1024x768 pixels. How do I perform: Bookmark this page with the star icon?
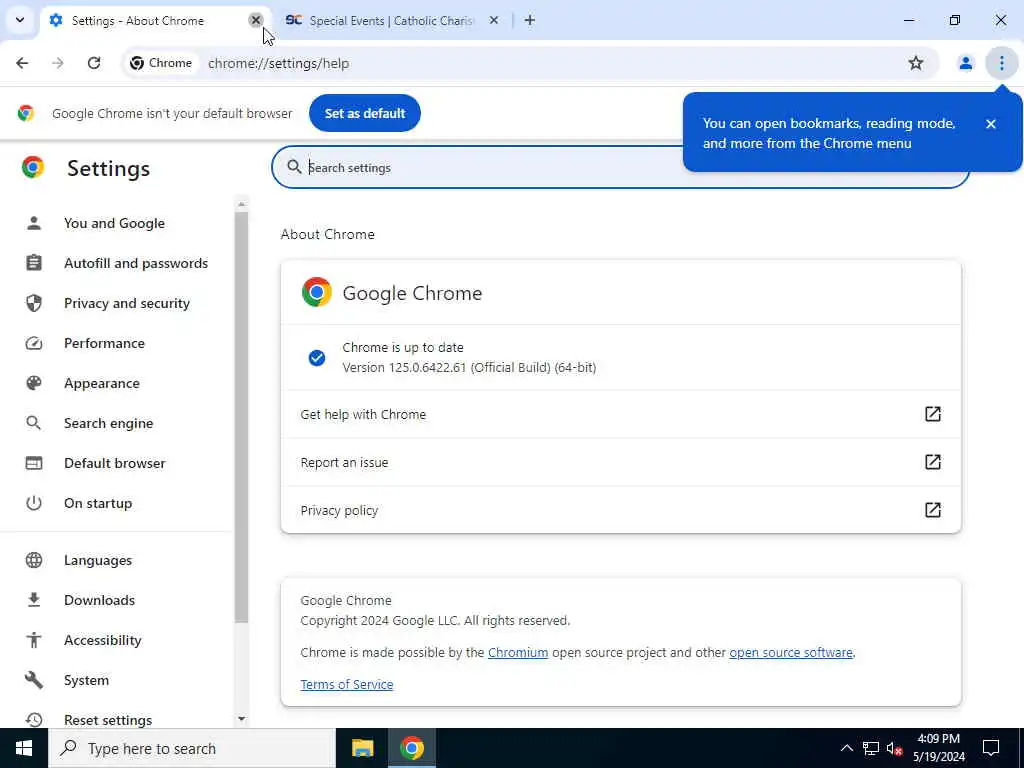point(916,63)
